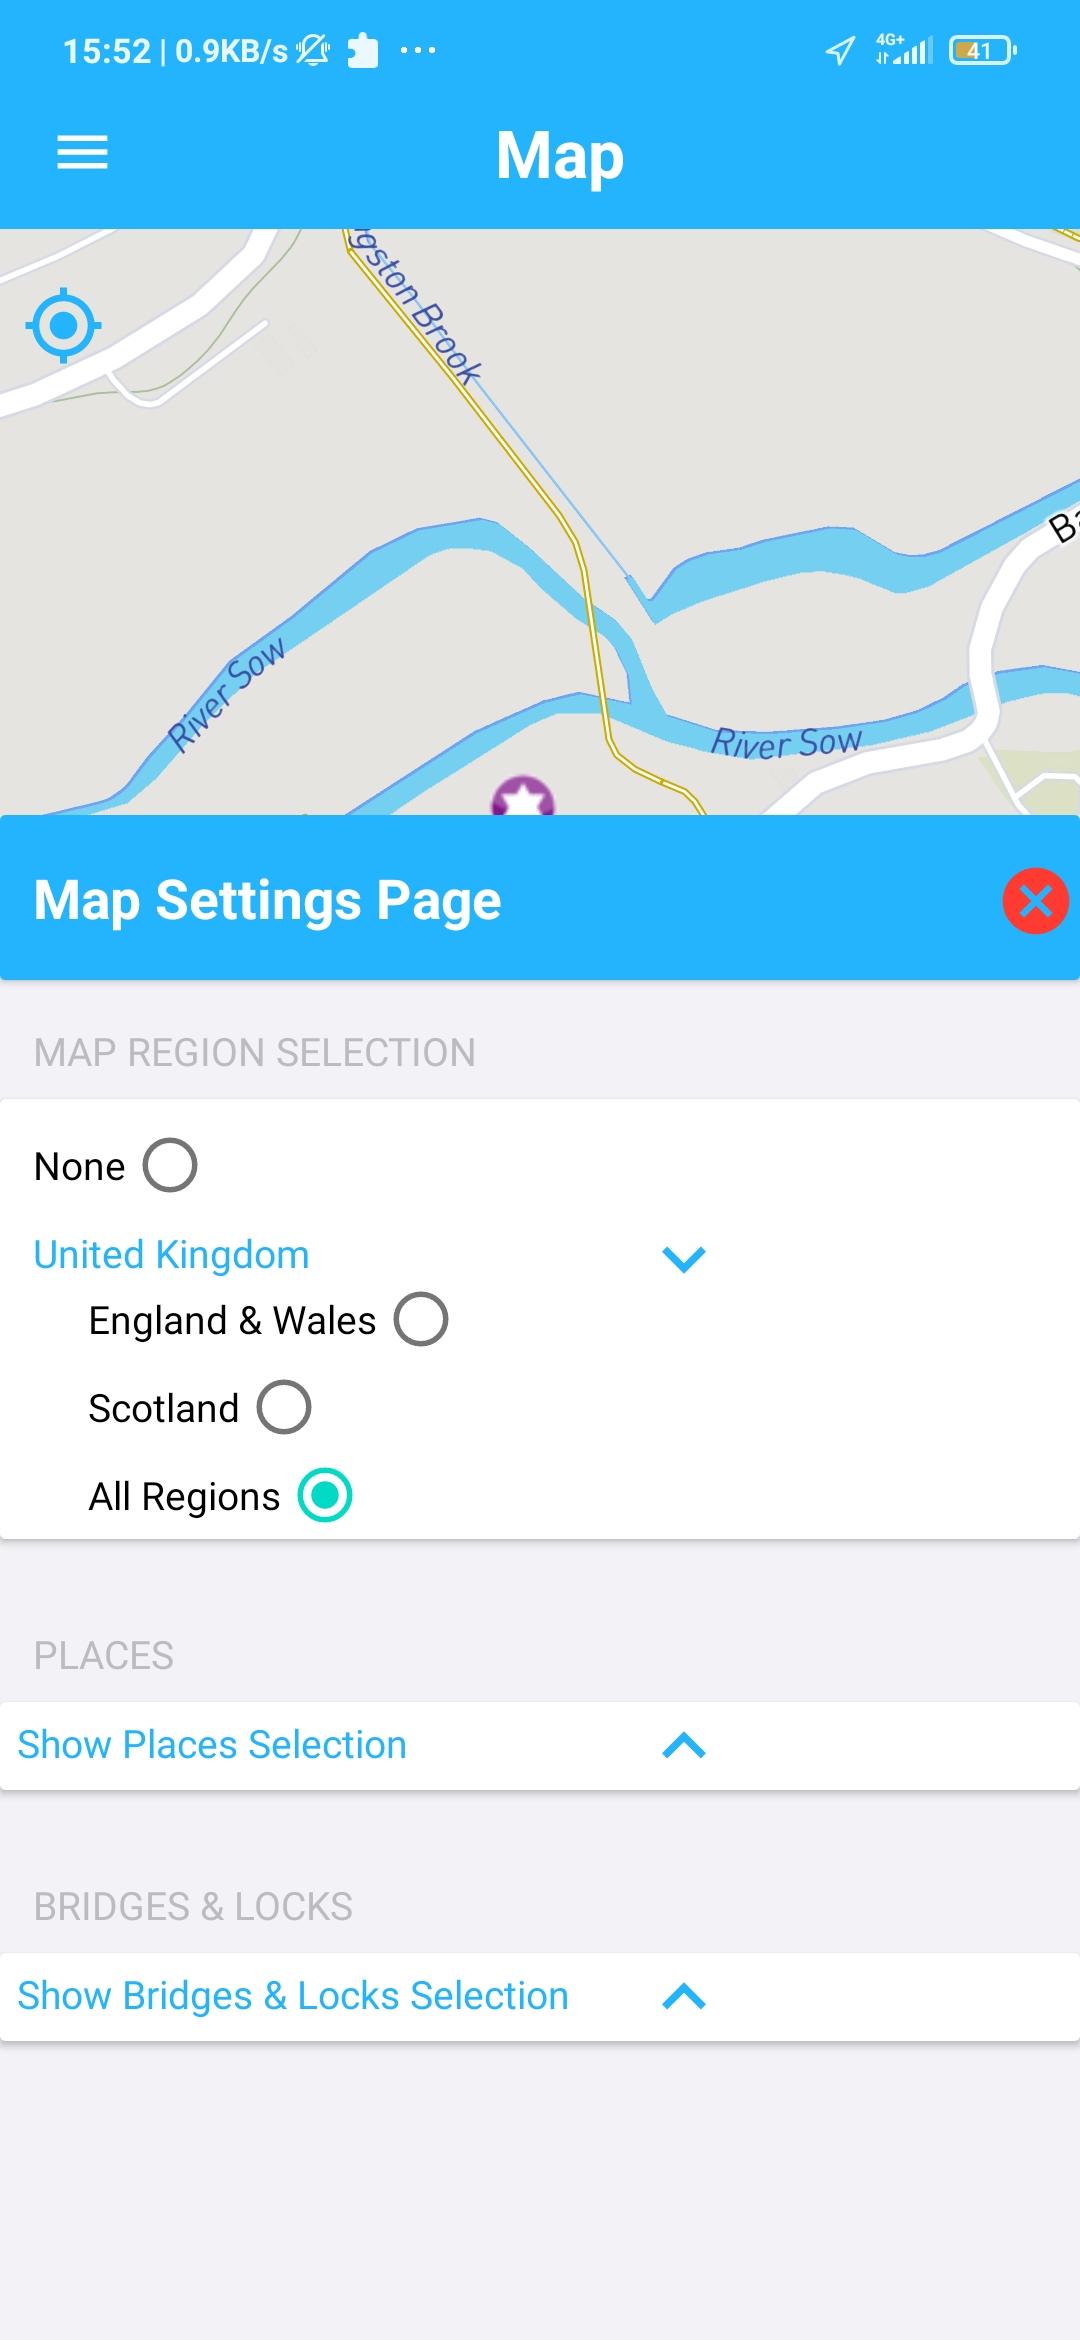Screen dimensions: 1080x2340
Task: Collapse the United Kingdom chevron
Action: tap(684, 1258)
